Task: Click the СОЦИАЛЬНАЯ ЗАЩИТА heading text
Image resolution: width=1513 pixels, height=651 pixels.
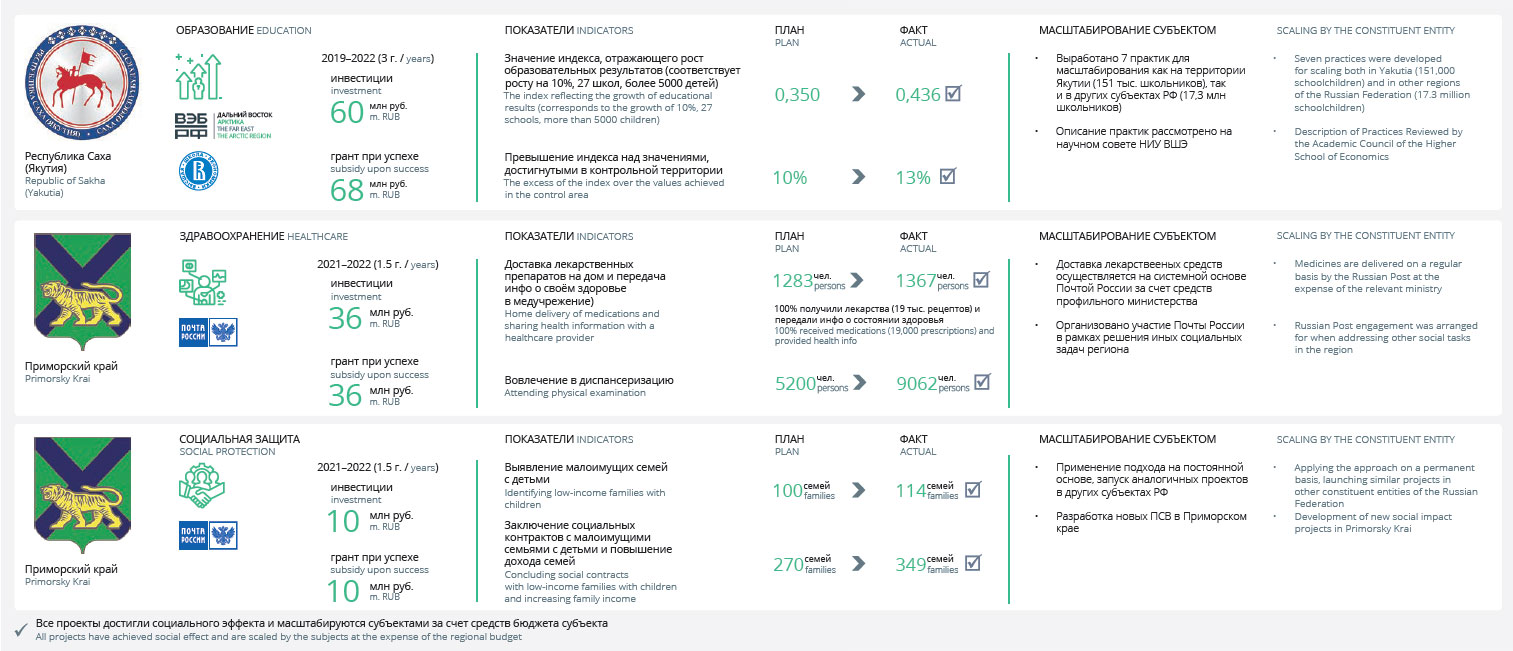Action: (239, 439)
